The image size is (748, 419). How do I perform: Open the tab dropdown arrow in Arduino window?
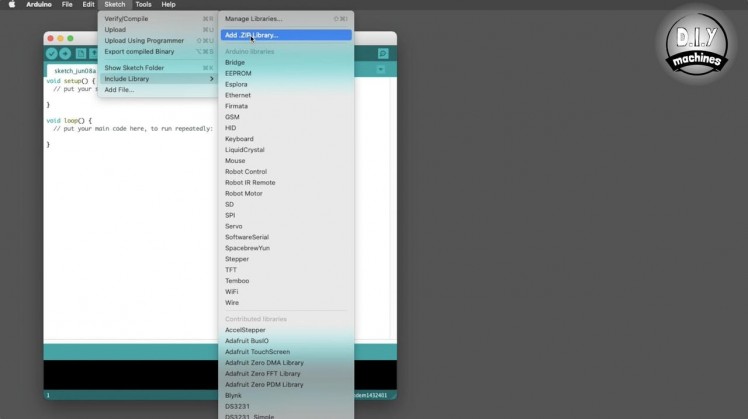381,70
